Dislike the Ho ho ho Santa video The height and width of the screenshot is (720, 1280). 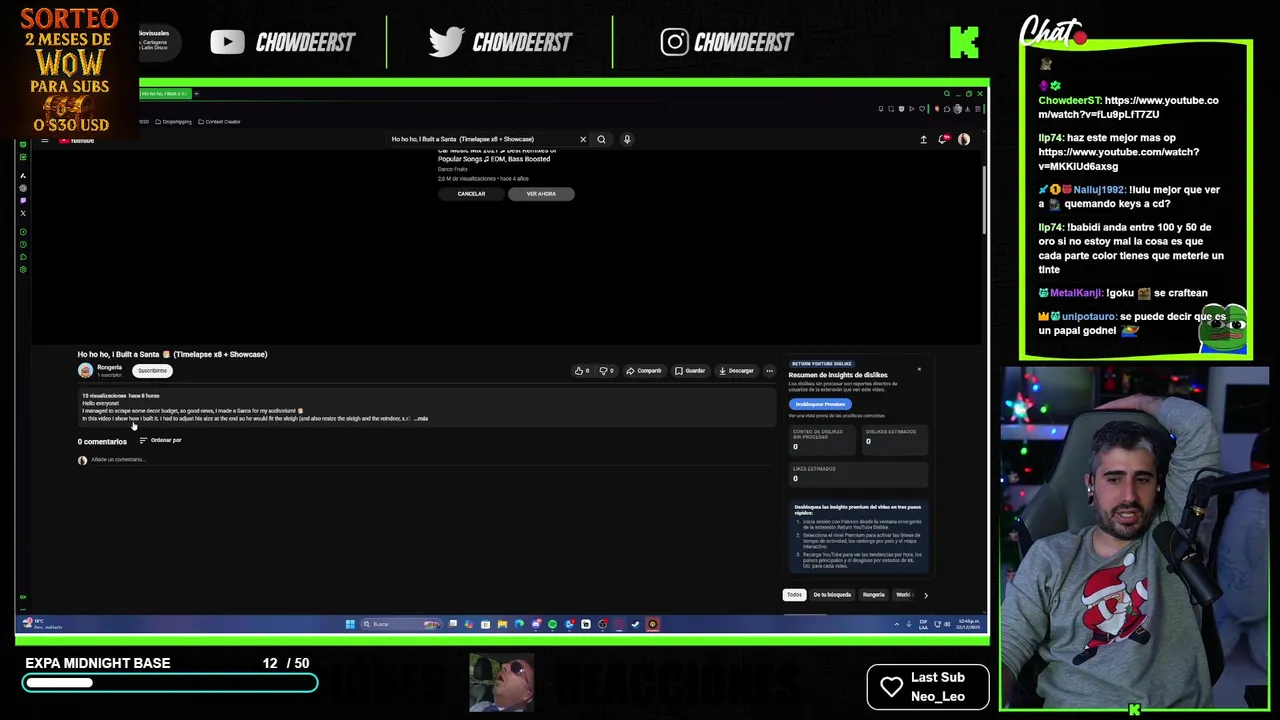tap(607, 371)
